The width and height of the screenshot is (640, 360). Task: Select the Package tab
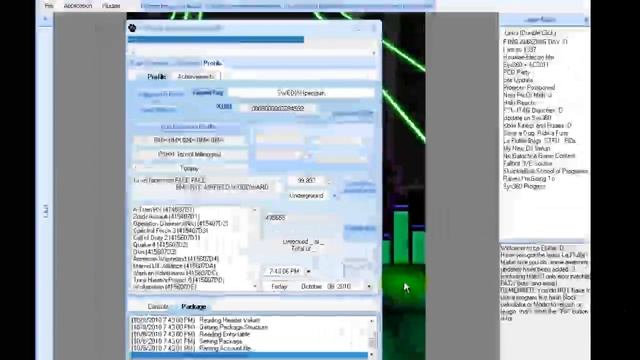point(193,306)
